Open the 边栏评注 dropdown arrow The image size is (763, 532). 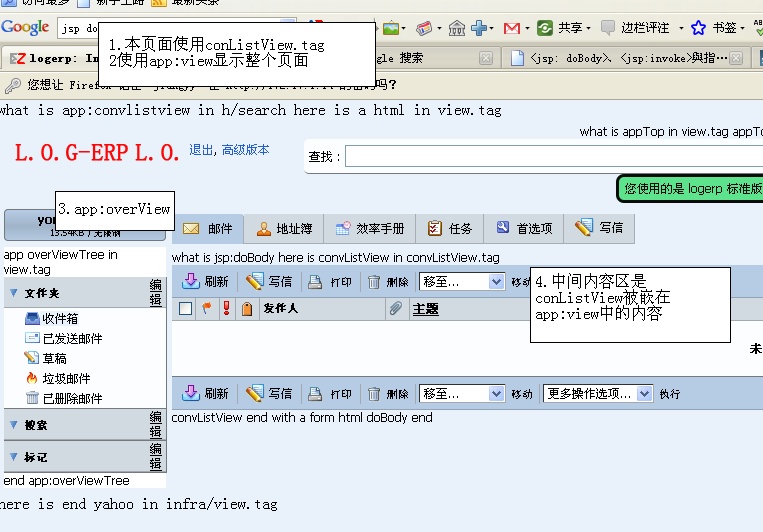pyautogui.click(x=681, y=28)
